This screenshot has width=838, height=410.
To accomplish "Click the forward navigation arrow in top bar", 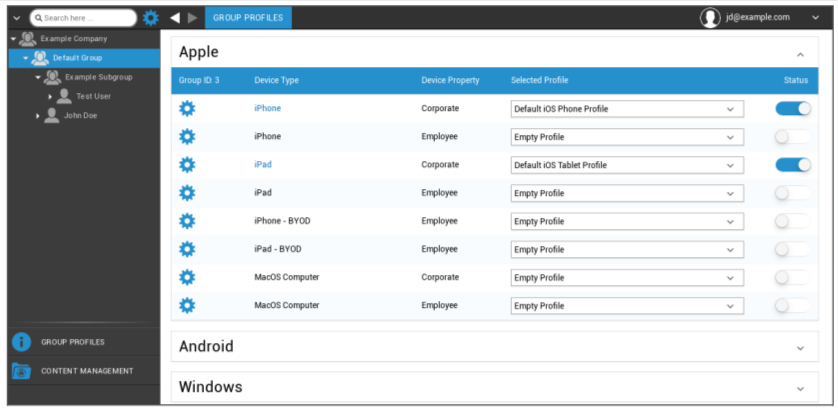I will coord(192,18).
